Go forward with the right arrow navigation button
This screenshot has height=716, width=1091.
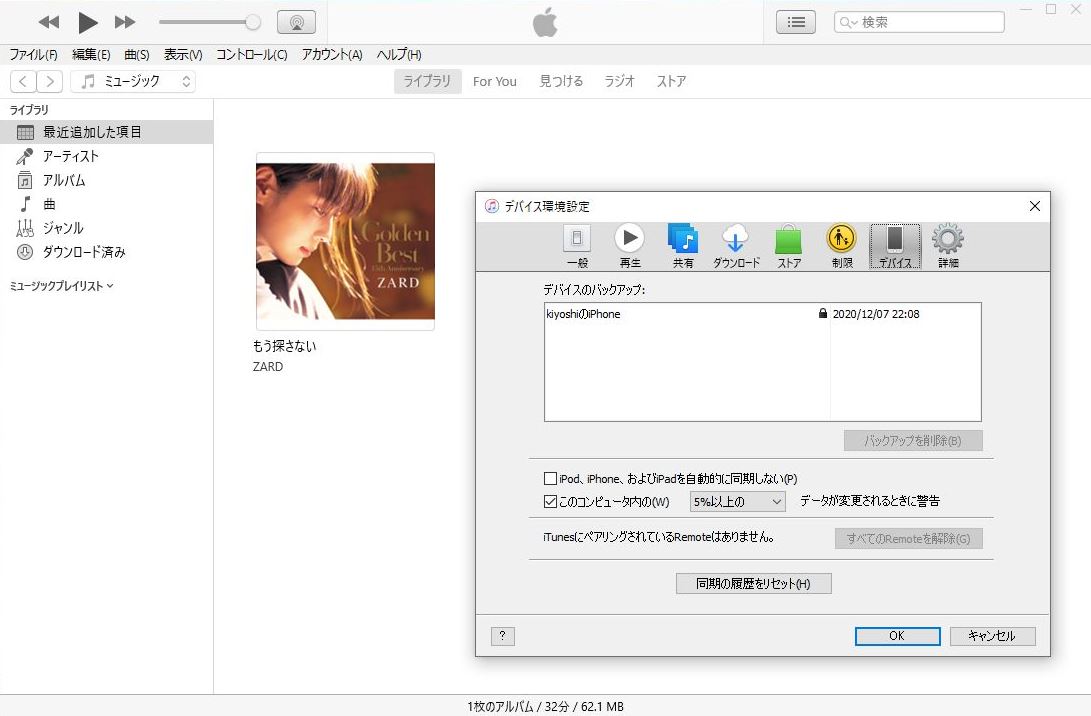(49, 81)
